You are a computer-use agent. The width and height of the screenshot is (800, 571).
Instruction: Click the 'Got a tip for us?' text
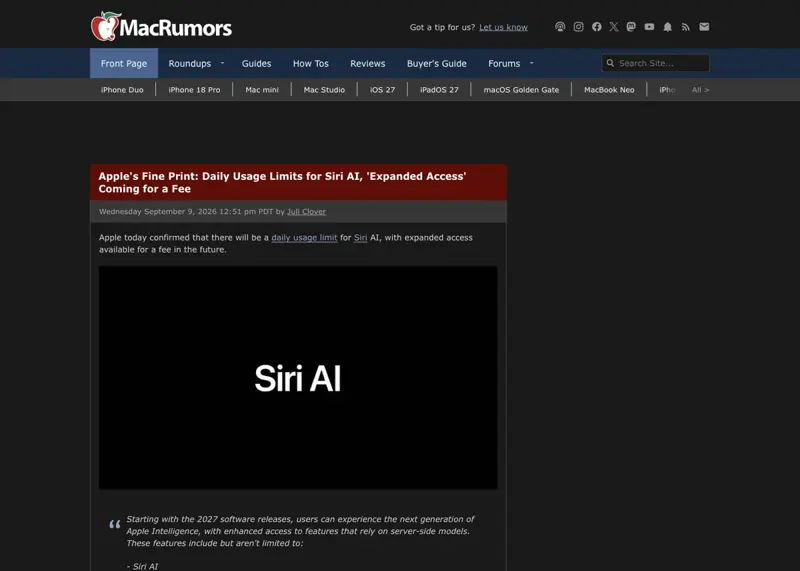(x=442, y=28)
